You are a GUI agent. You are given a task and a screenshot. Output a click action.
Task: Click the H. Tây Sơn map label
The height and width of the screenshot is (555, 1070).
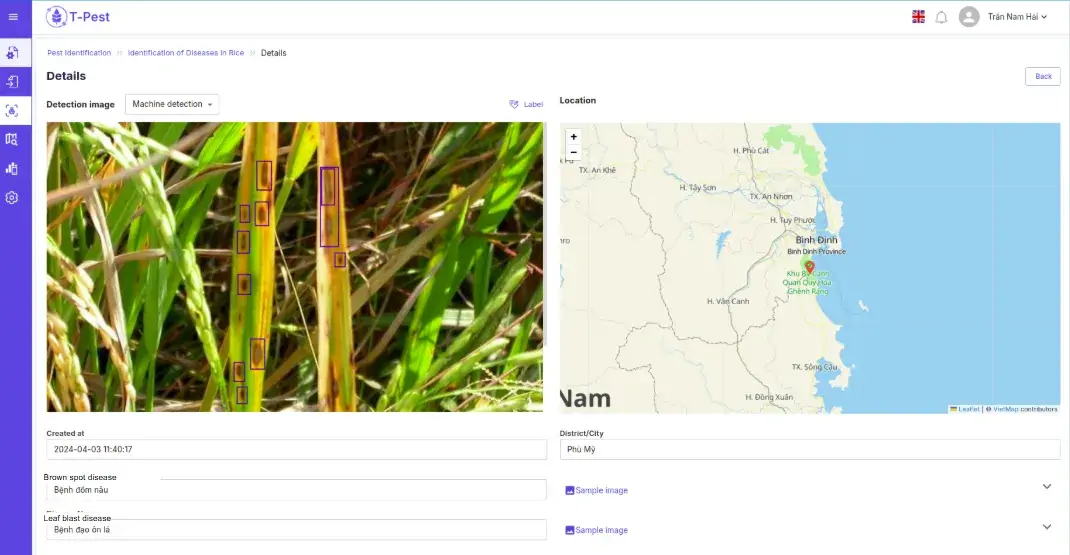[x=697, y=188]
